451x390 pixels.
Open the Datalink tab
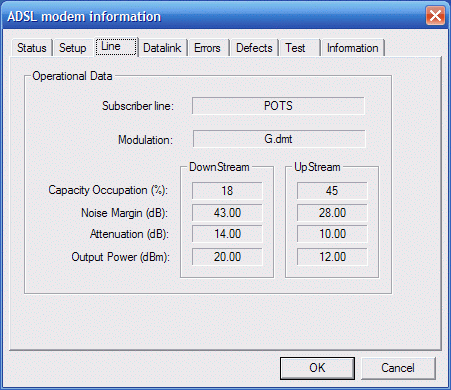pyautogui.click(x=162, y=48)
